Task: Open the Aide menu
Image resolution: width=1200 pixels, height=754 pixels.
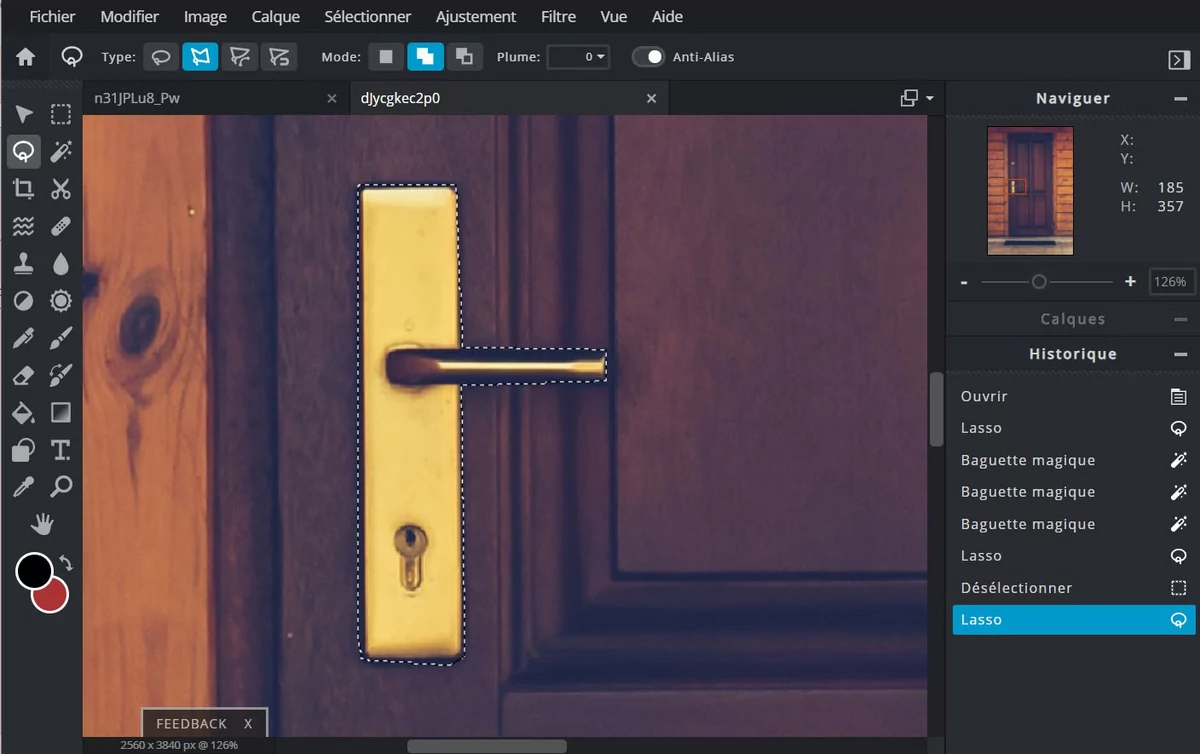Action: coord(667,17)
